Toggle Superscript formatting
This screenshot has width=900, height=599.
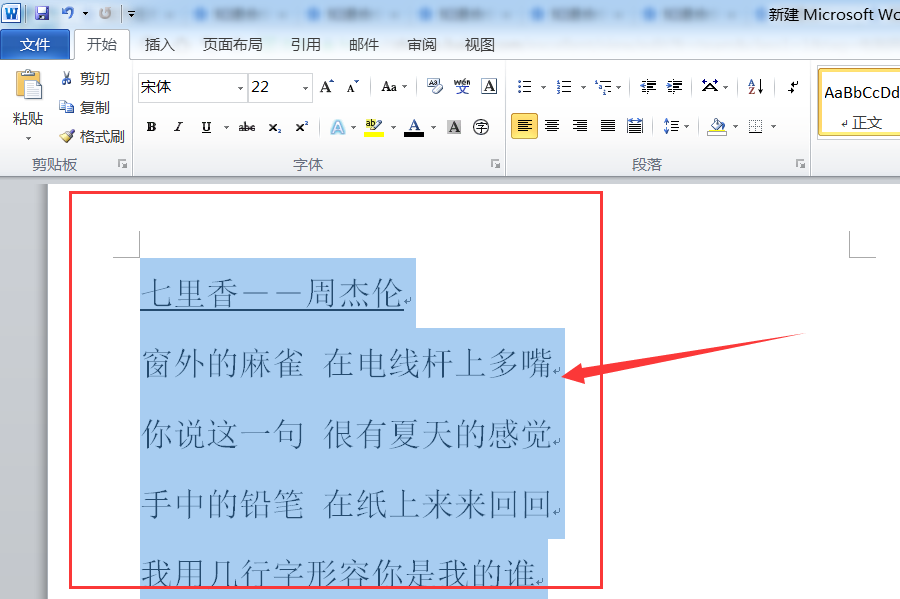pyautogui.click(x=302, y=127)
